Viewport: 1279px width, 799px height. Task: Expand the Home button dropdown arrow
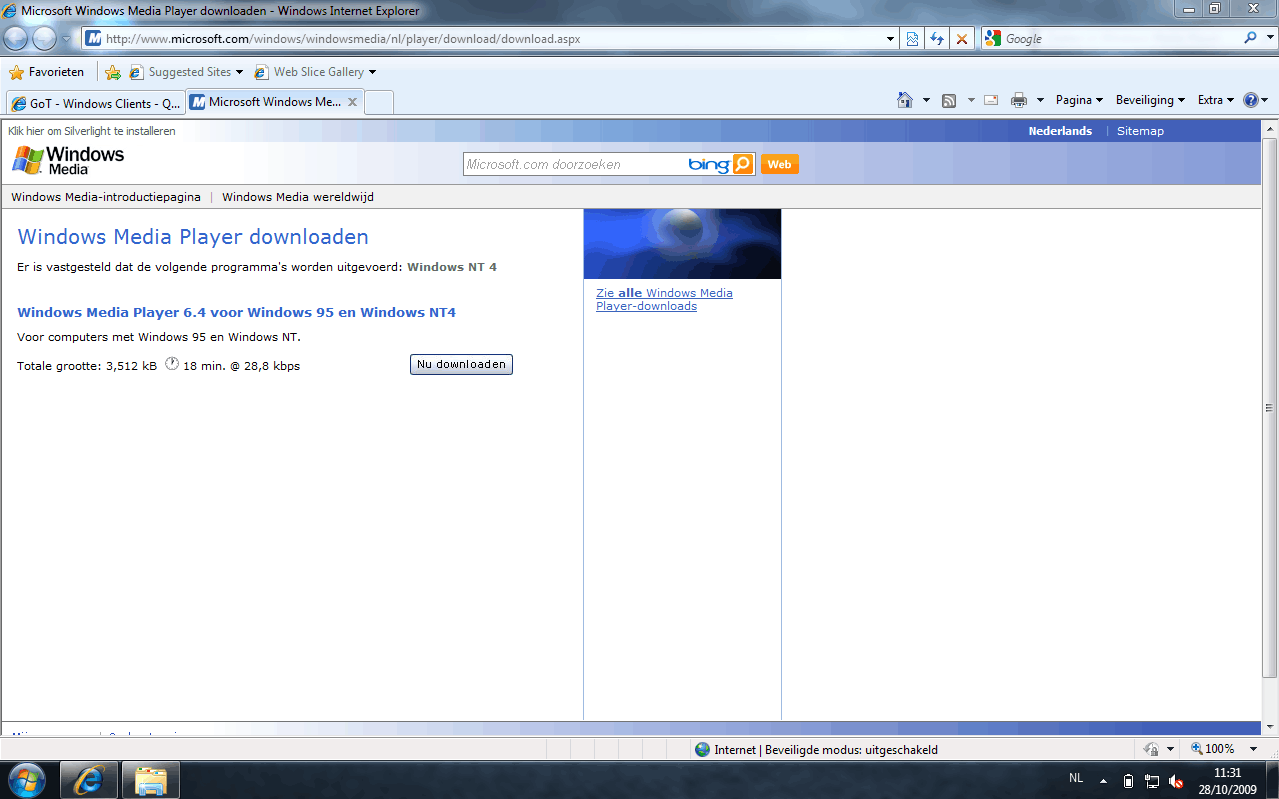click(926, 100)
